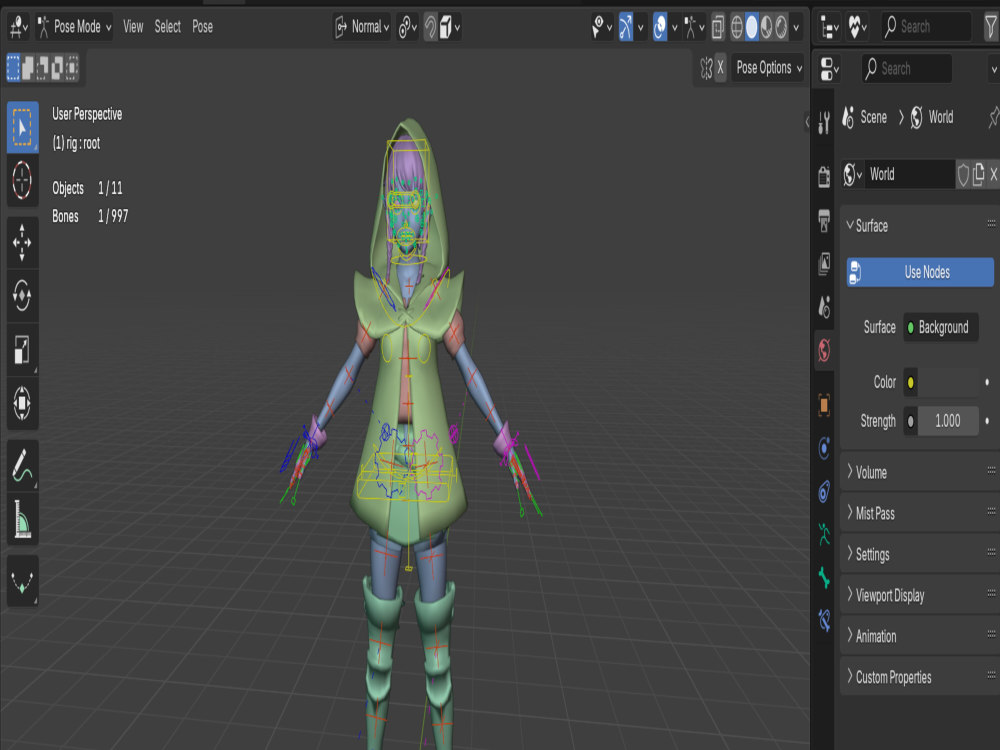The height and width of the screenshot is (750, 1000).
Task: Select the Measure tool
Action: 22,518
